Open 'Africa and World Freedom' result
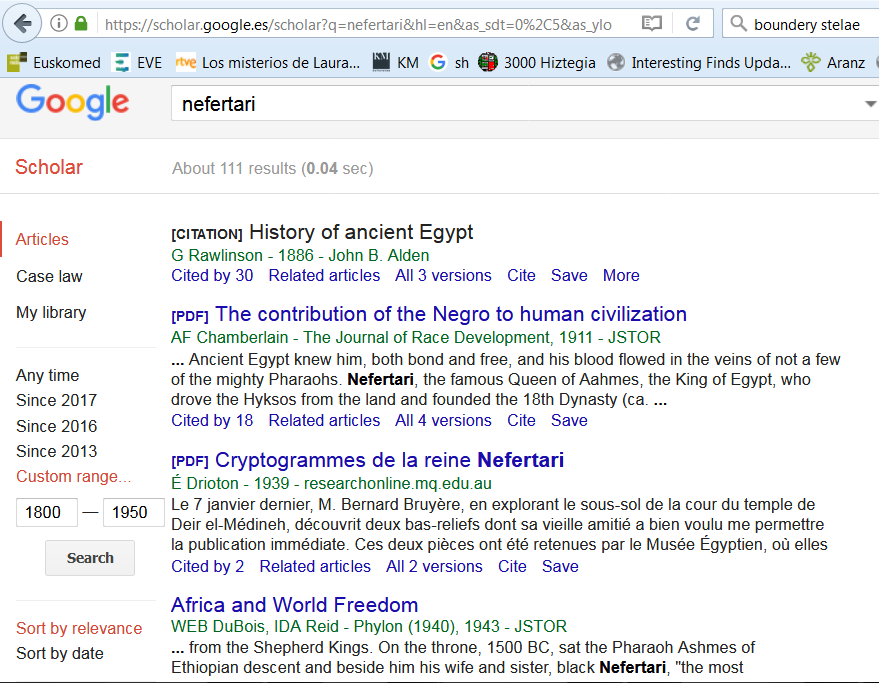The height and width of the screenshot is (683, 879). coord(295,604)
